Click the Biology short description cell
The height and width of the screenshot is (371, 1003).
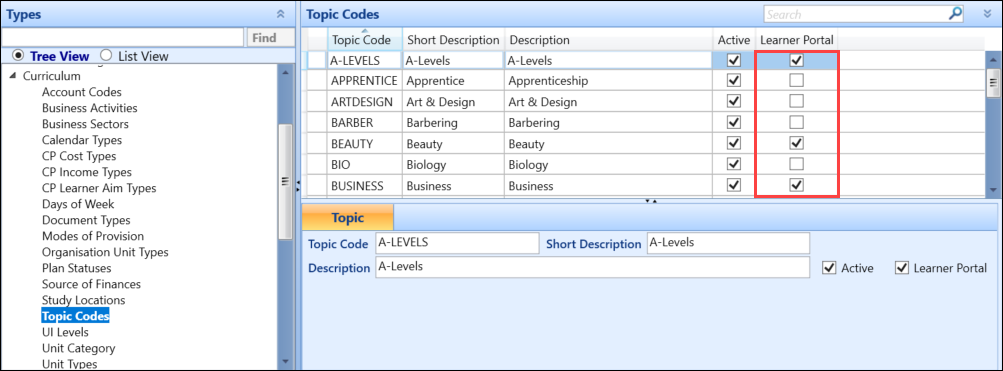coord(453,164)
